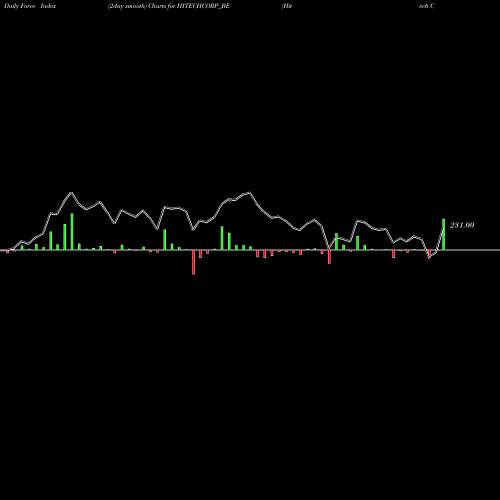This screenshot has height=500, width=500.
Task: Click the 'Daily Force Index' title text
Action: pos(30,6)
